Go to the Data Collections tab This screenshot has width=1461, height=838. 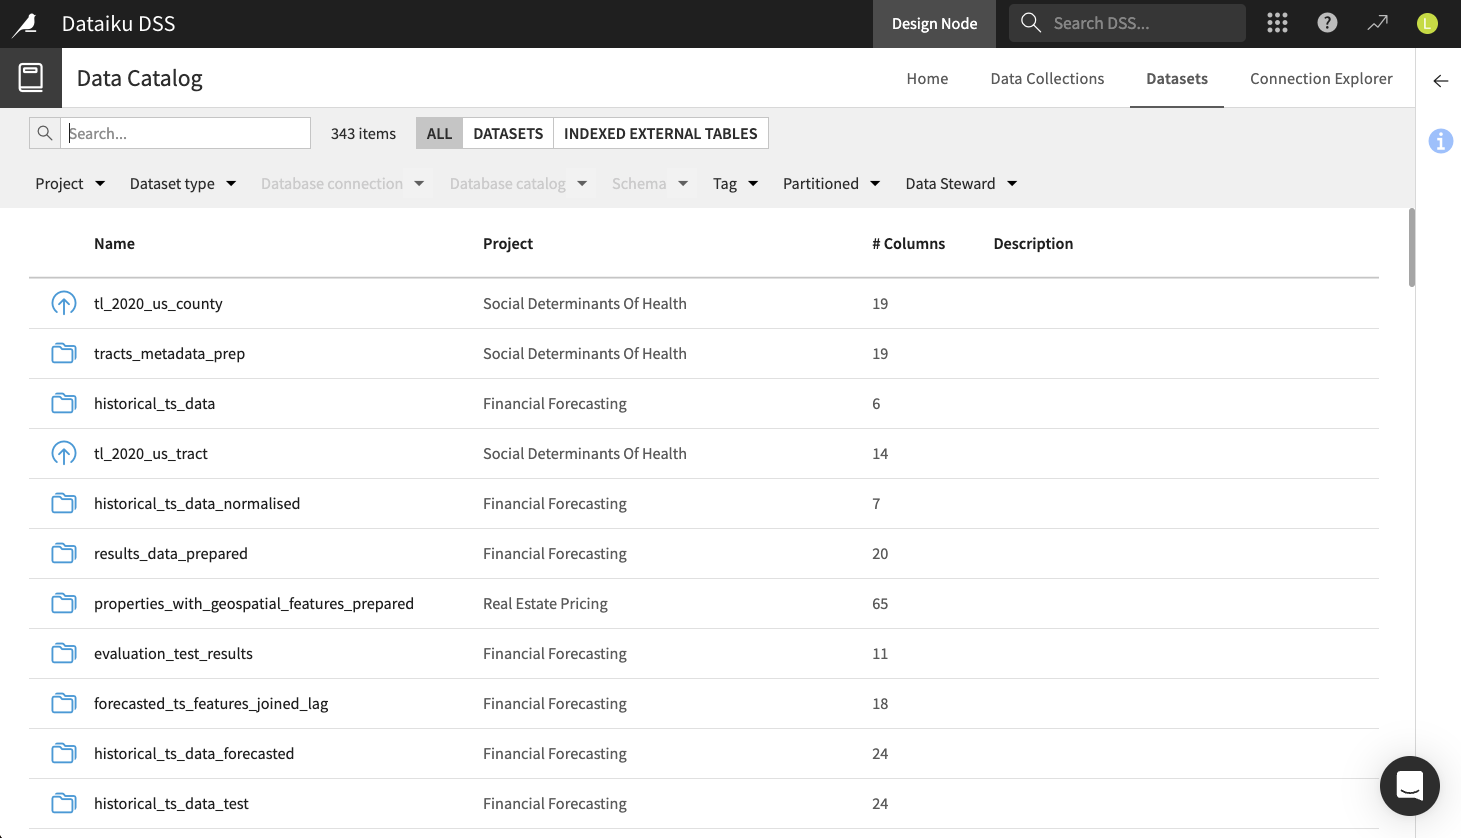pyautogui.click(x=1047, y=78)
